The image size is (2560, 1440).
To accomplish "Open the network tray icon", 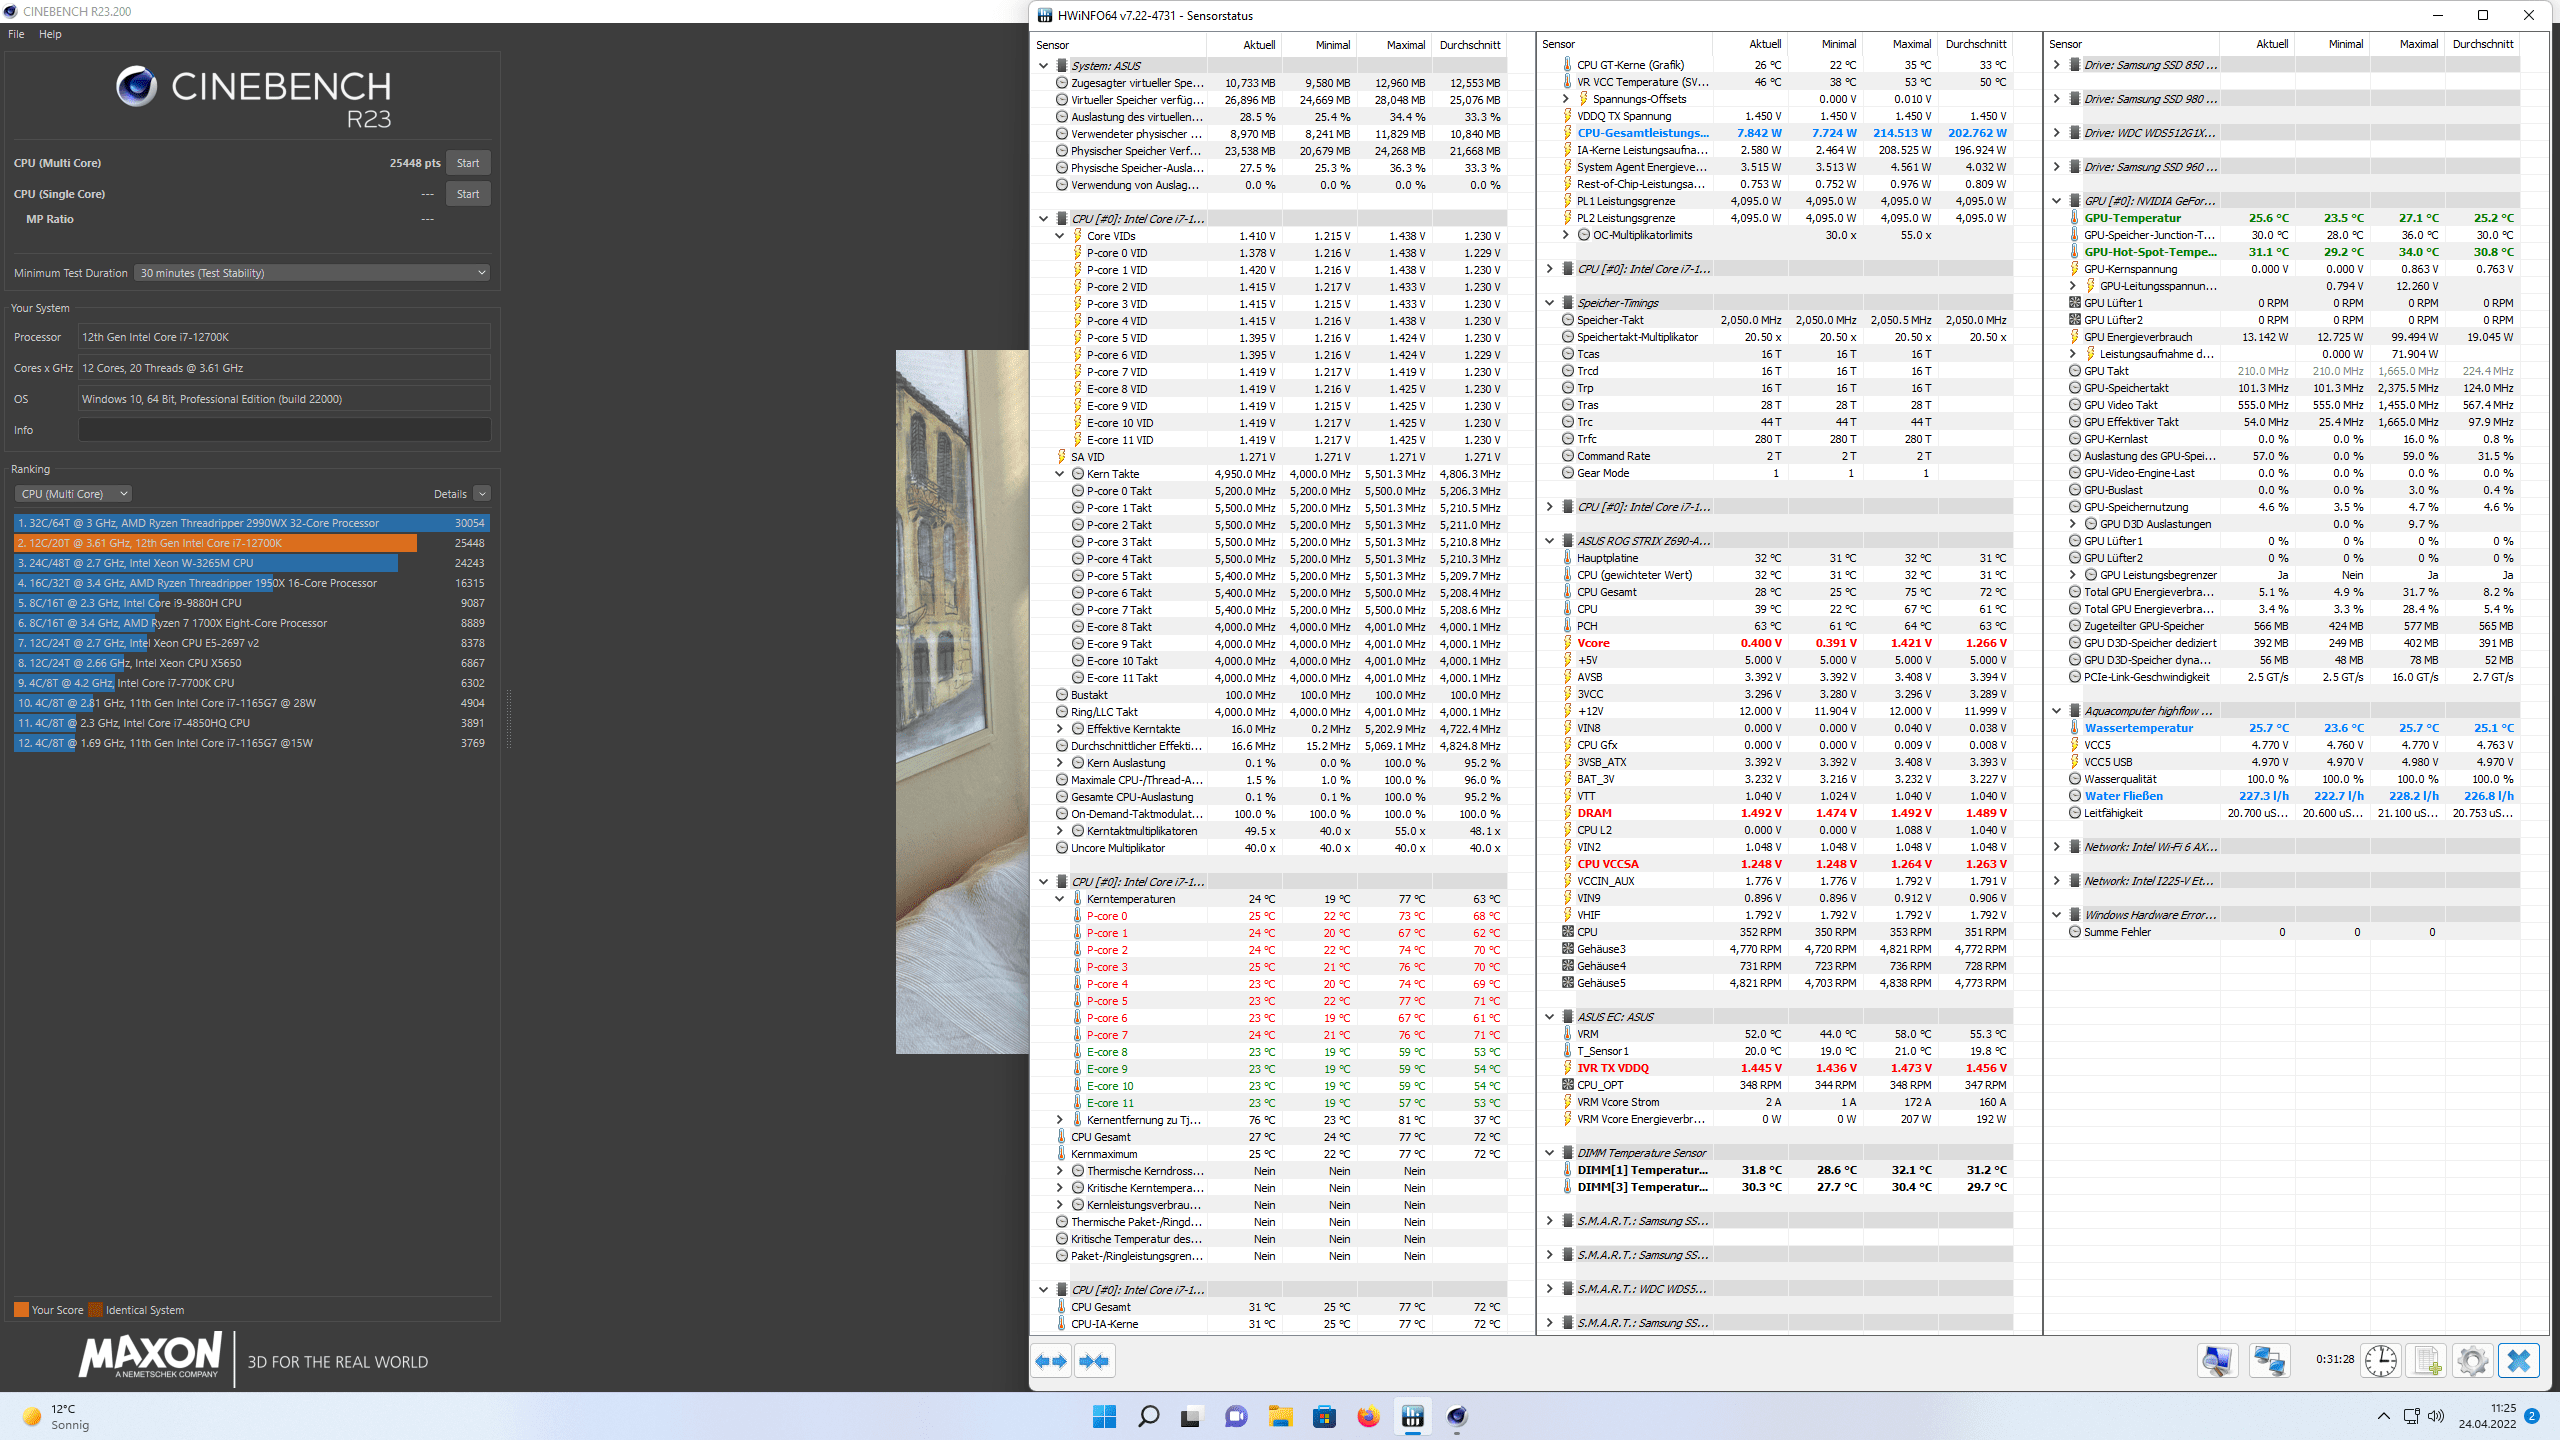I will click(2411, 1416).
